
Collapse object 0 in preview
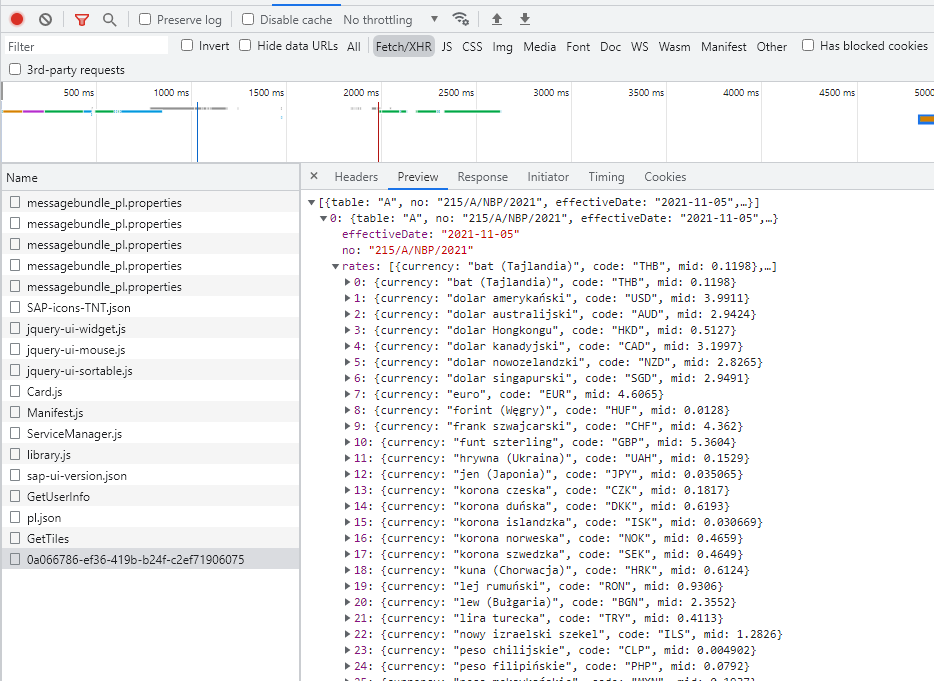(x=323, y=219)
